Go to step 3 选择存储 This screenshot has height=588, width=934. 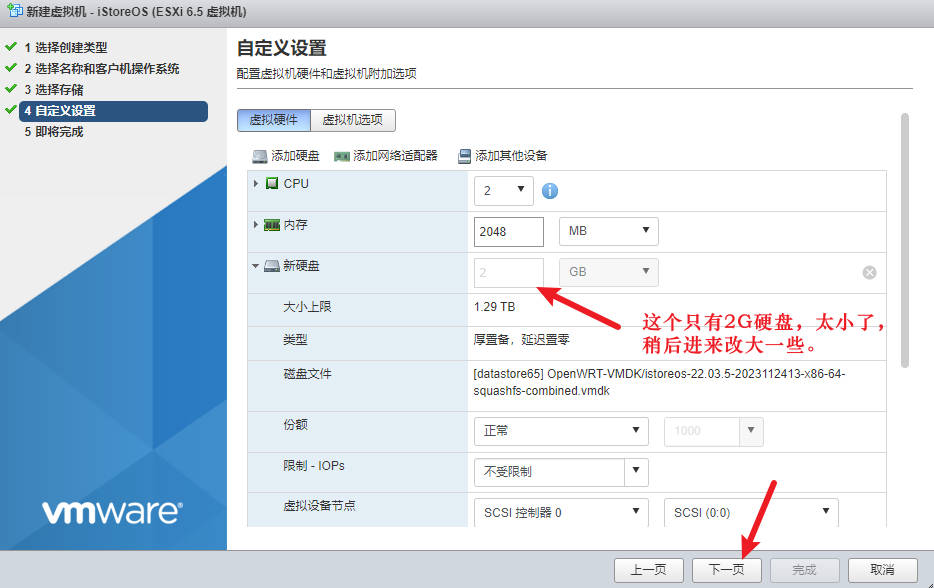(x=54, y=90)
